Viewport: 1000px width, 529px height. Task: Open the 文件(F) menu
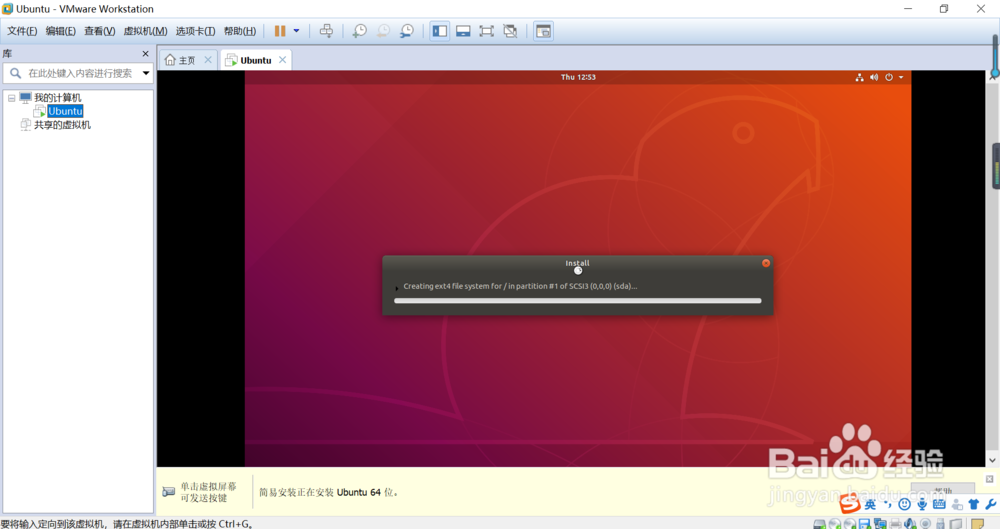pyautogui.click(x=22, y=31)
